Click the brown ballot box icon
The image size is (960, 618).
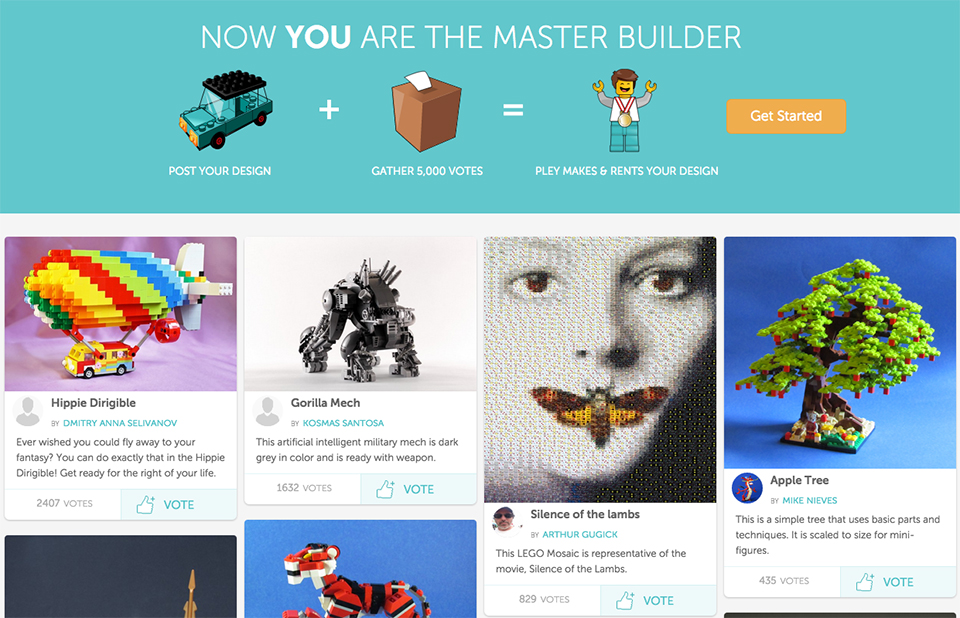(426, 111)
